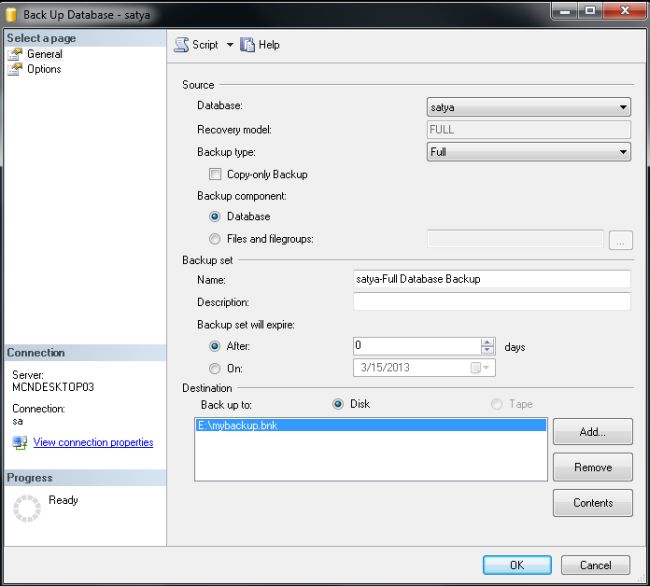Click the connection user sa text

17,421
